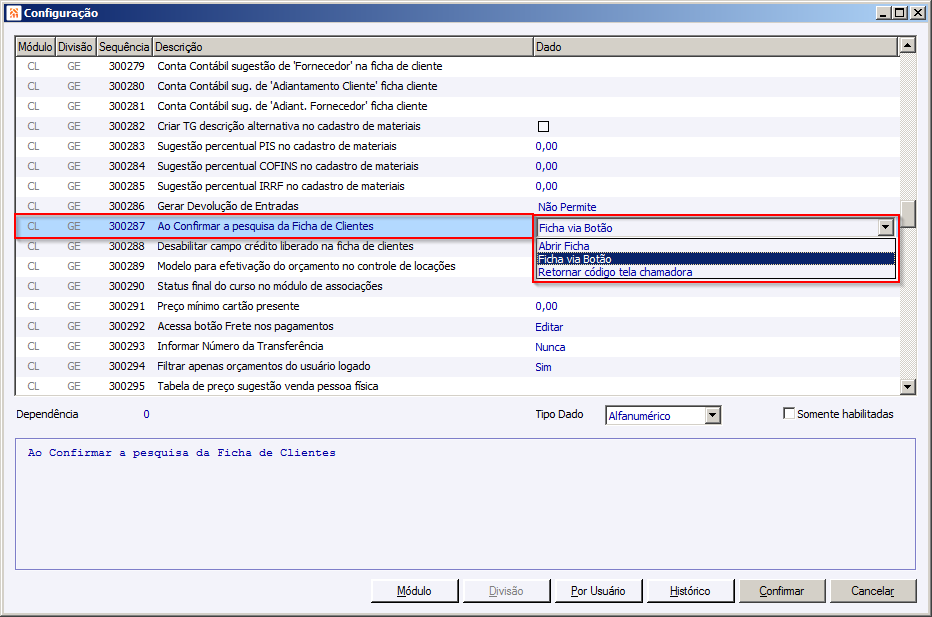The height and width of the screenshot is (617, 932).
Task: Click the 'Não Permite' value for Gerar Devolução
Action: tap(567, 207)
